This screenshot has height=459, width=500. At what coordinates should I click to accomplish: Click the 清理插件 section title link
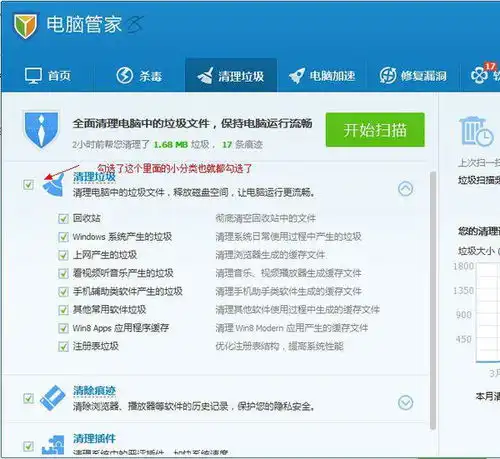click(x=94, y=439)
